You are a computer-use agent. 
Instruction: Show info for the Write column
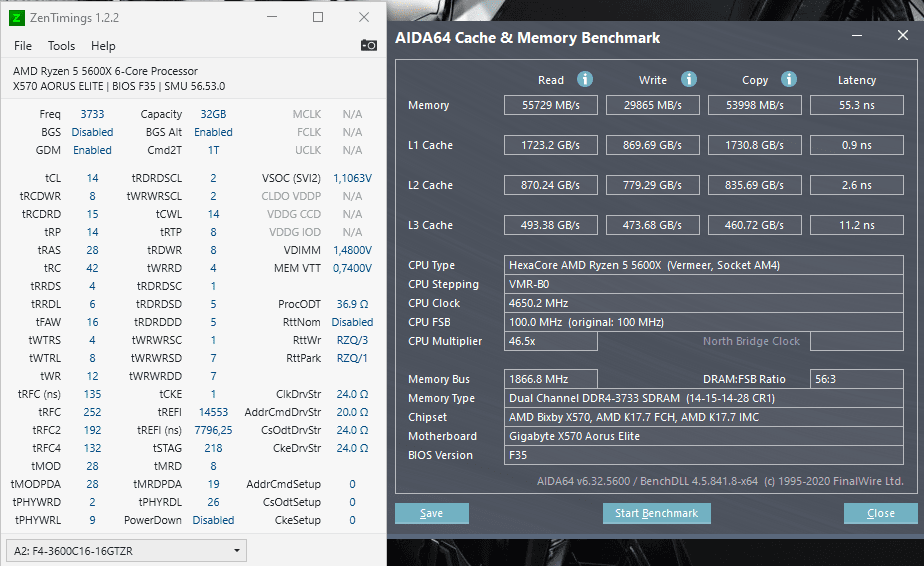688,79
